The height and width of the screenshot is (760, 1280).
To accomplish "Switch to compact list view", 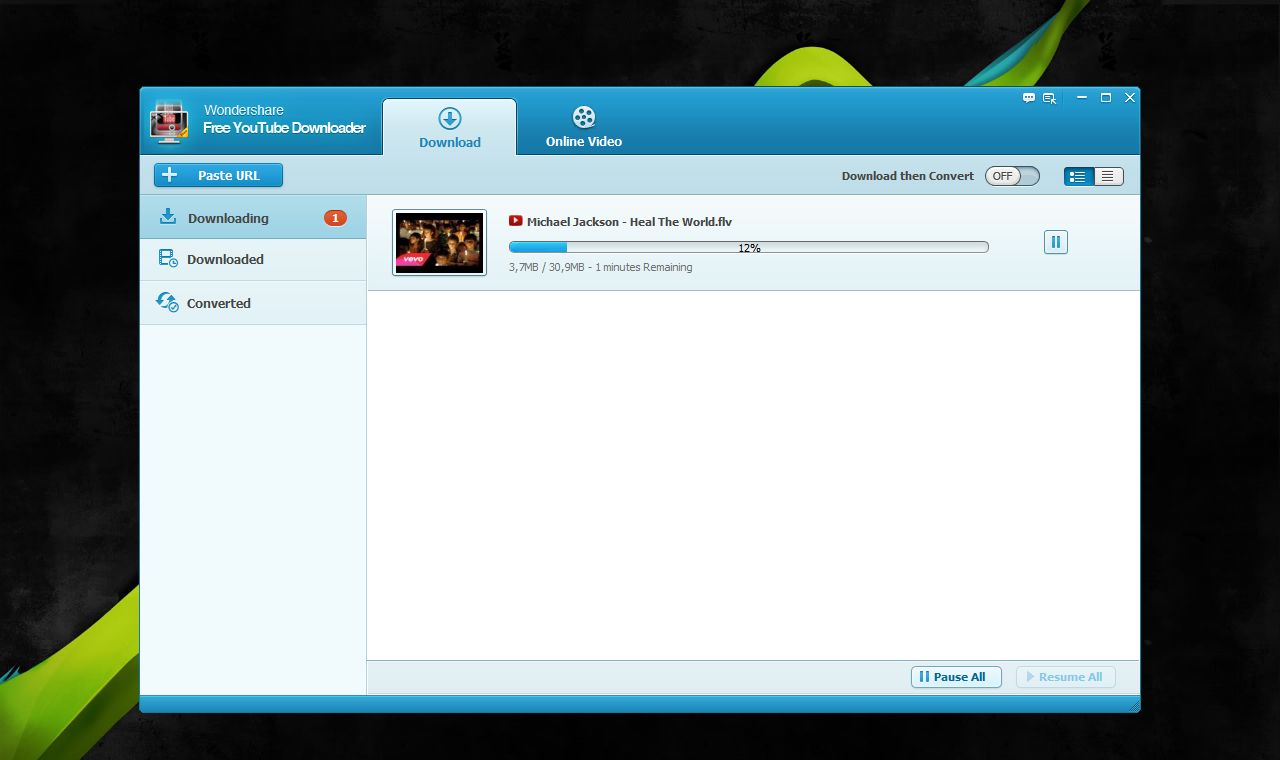I will [1108, 176].
